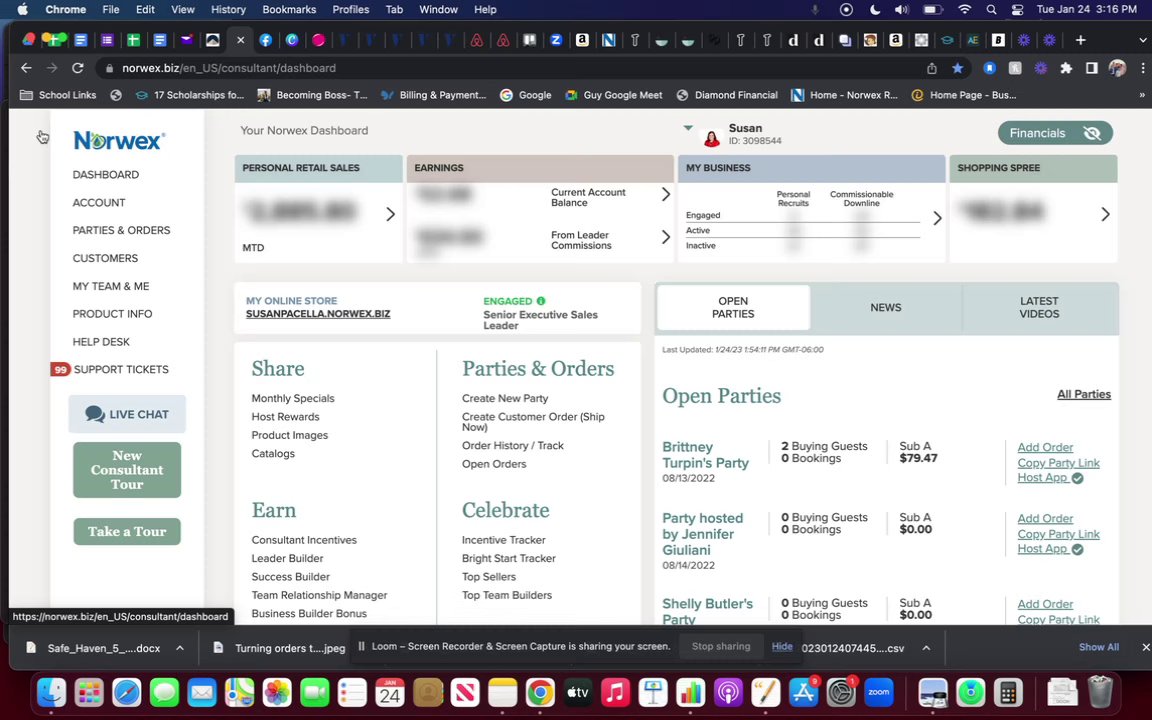Add Order for Jennifer Giuliani party

[x=1045, y=519]
